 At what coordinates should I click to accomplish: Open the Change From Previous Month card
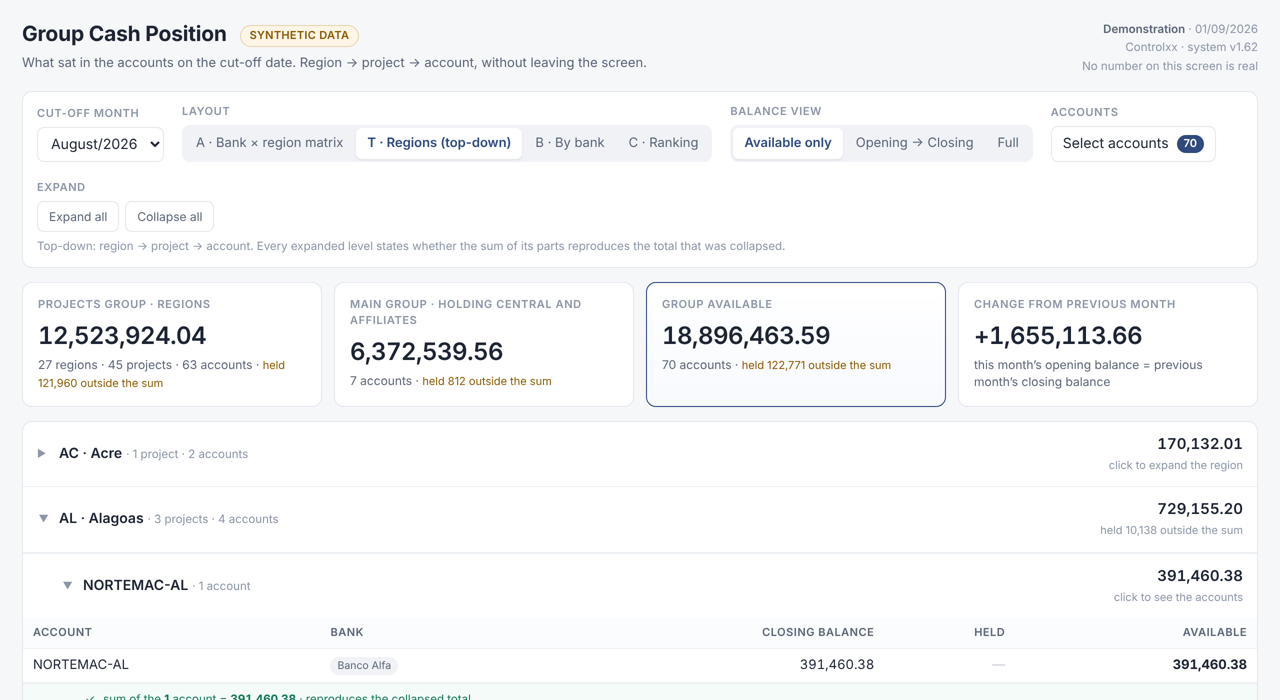point(1108,344)
